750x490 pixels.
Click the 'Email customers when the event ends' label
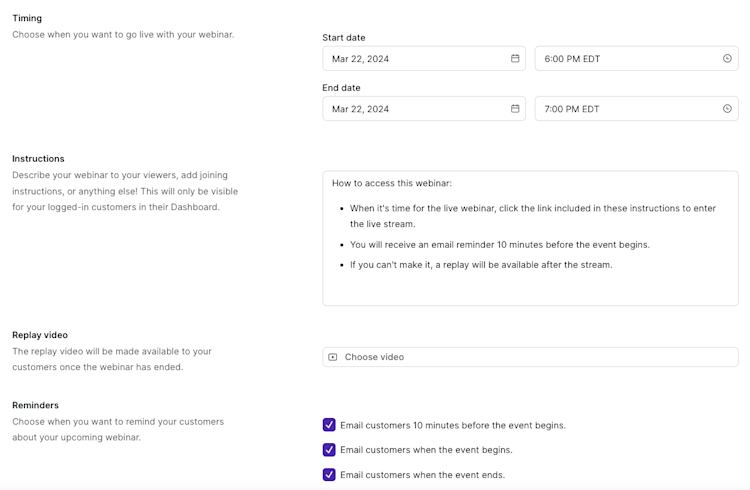(x=422, y=475)
